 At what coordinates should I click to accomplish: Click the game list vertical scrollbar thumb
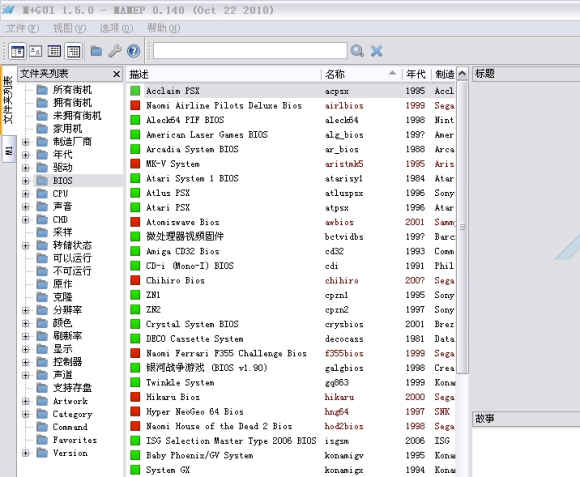(x=462, y=228)
